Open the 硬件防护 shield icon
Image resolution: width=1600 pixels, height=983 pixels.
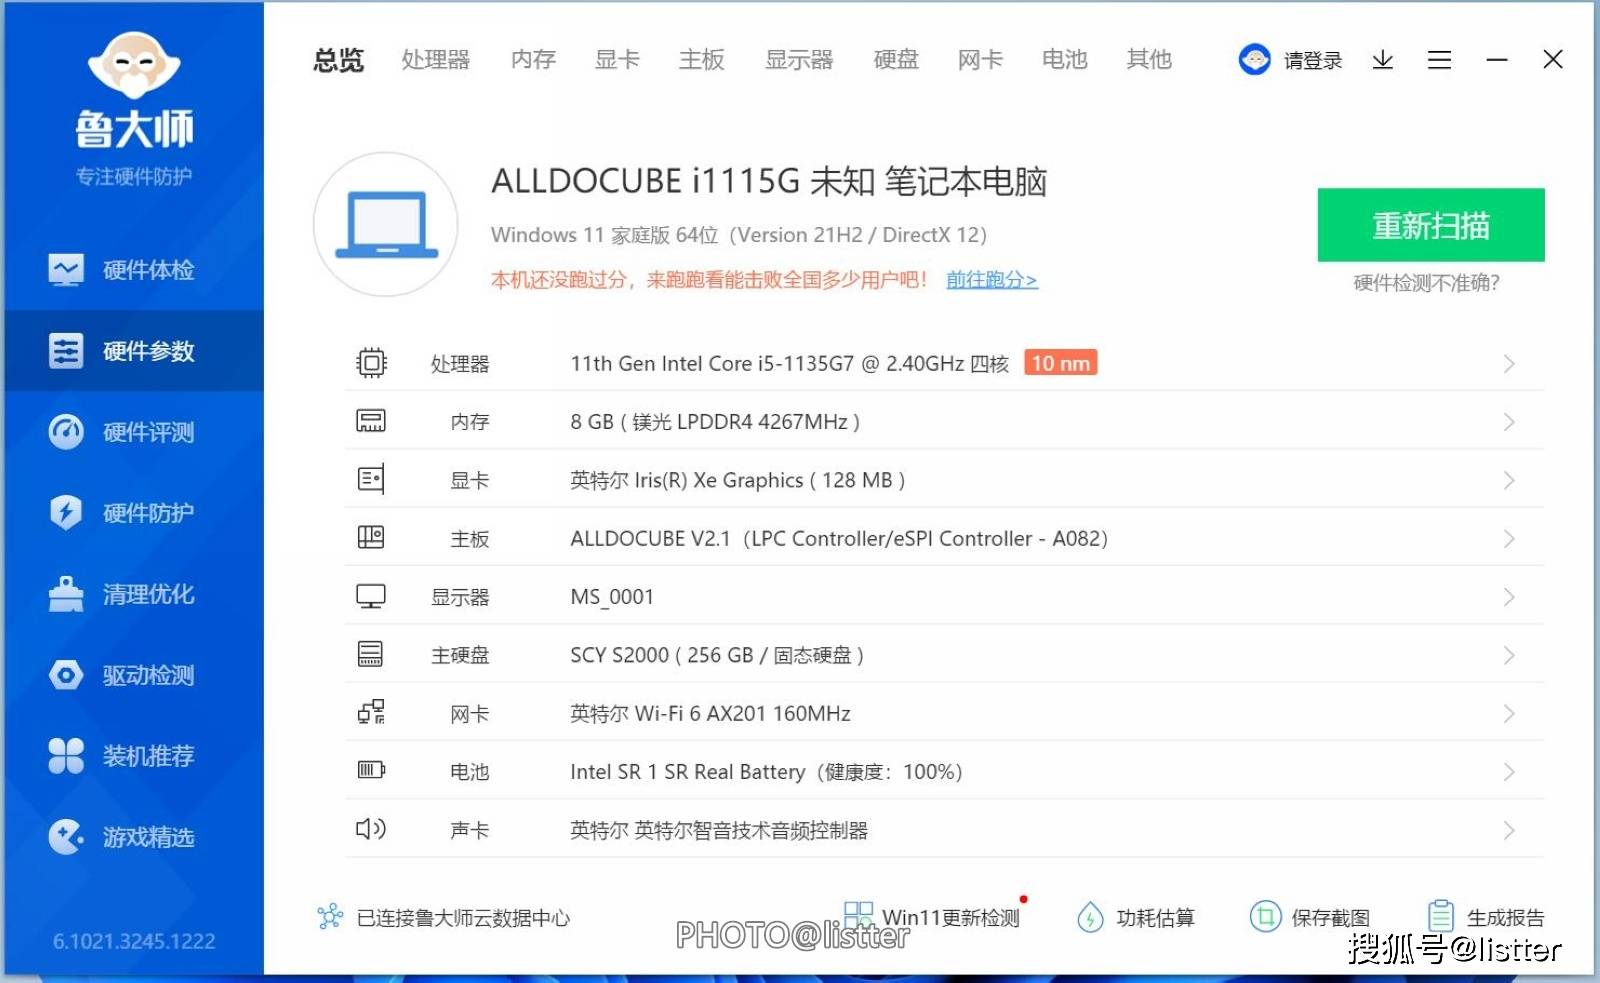66,513
